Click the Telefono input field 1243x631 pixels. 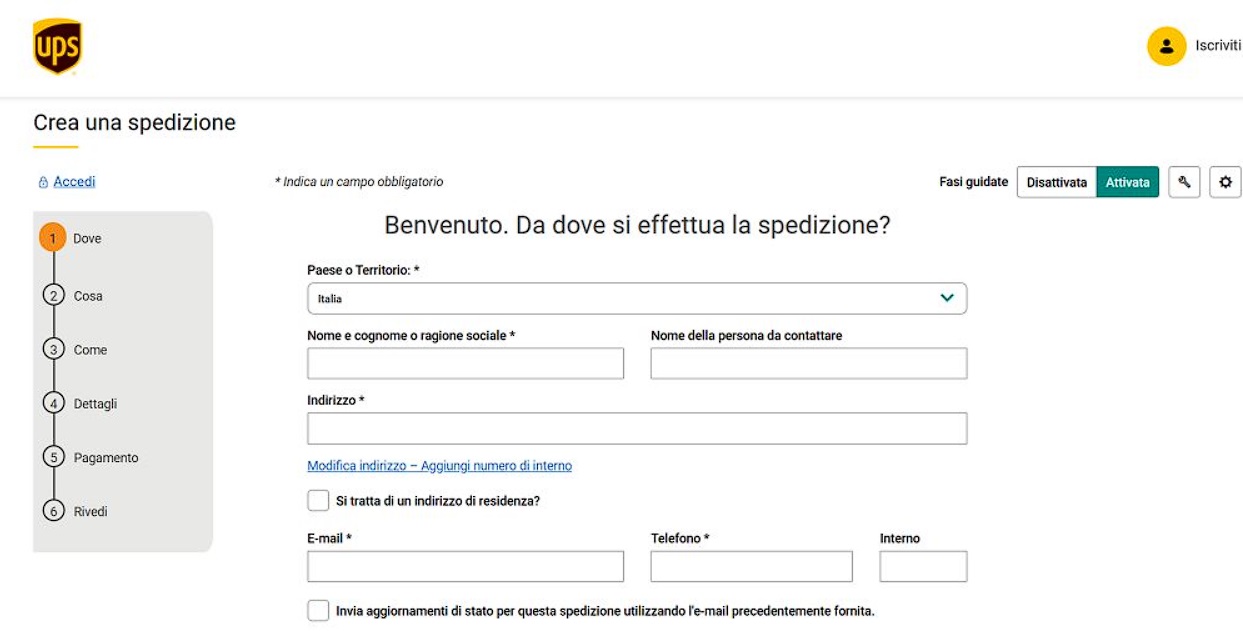[x=750, y=567]
